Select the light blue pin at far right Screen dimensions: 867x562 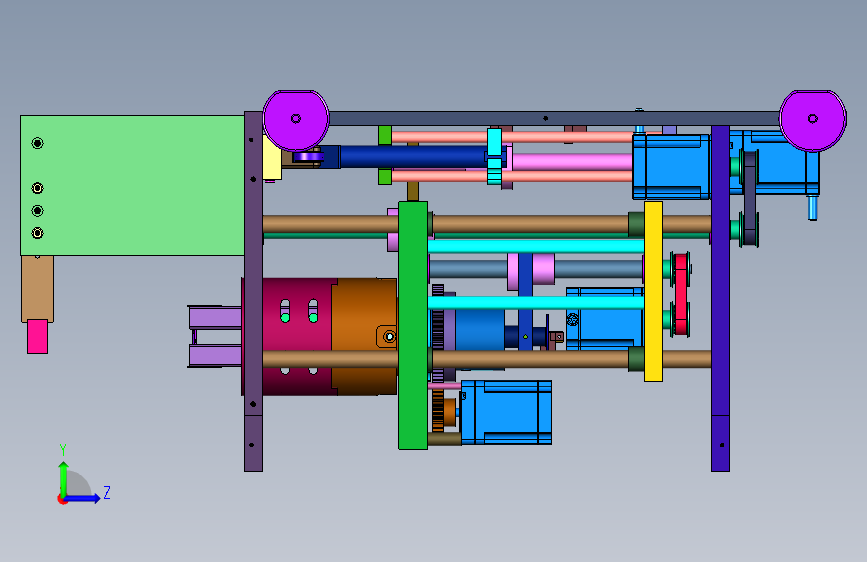point(812,207)
